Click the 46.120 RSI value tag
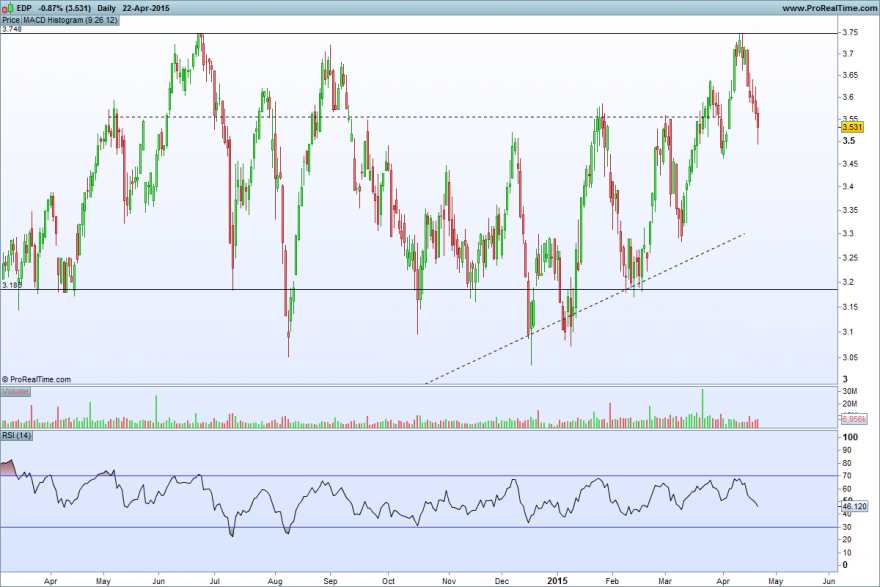This screenshot has width=880, height=587. pyautogui.click(x=854, y=506)
